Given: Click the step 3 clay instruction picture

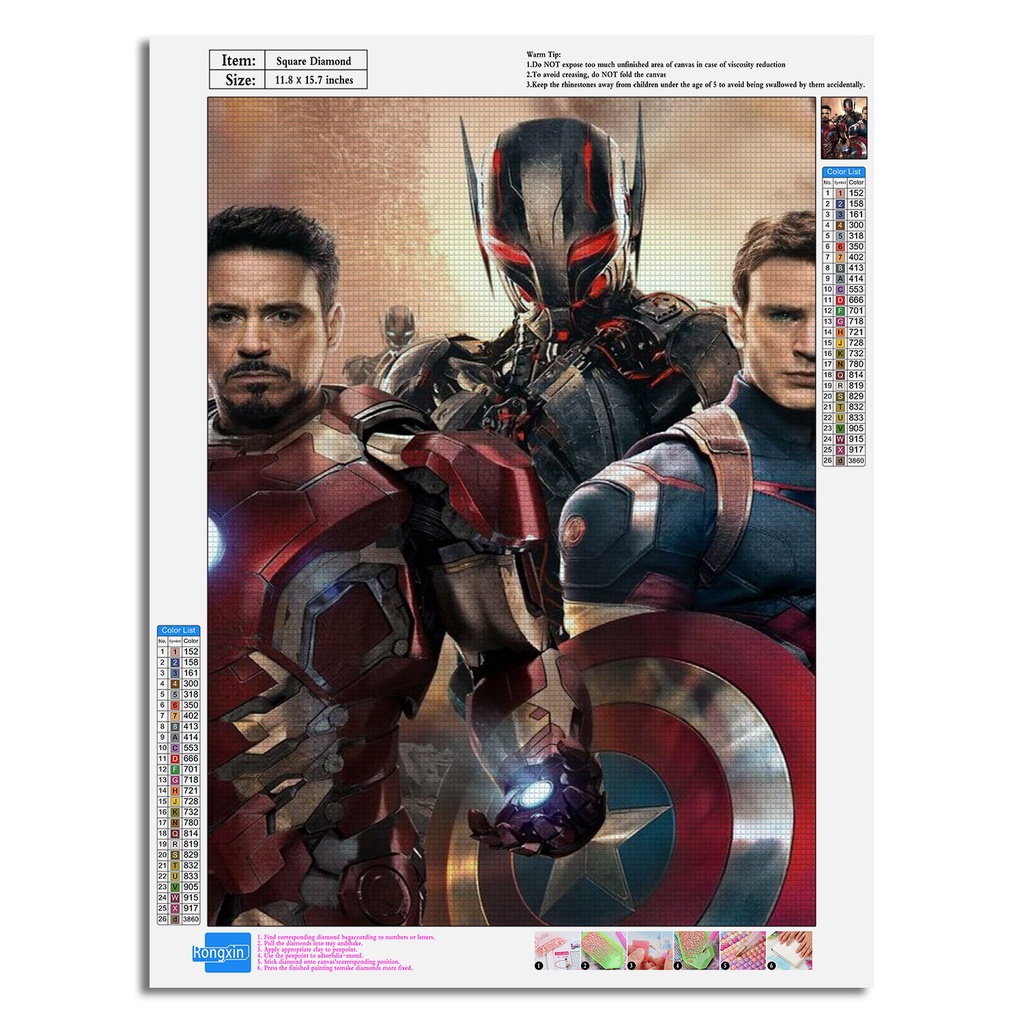Looking at the screenshot, I should pos(650,948).
